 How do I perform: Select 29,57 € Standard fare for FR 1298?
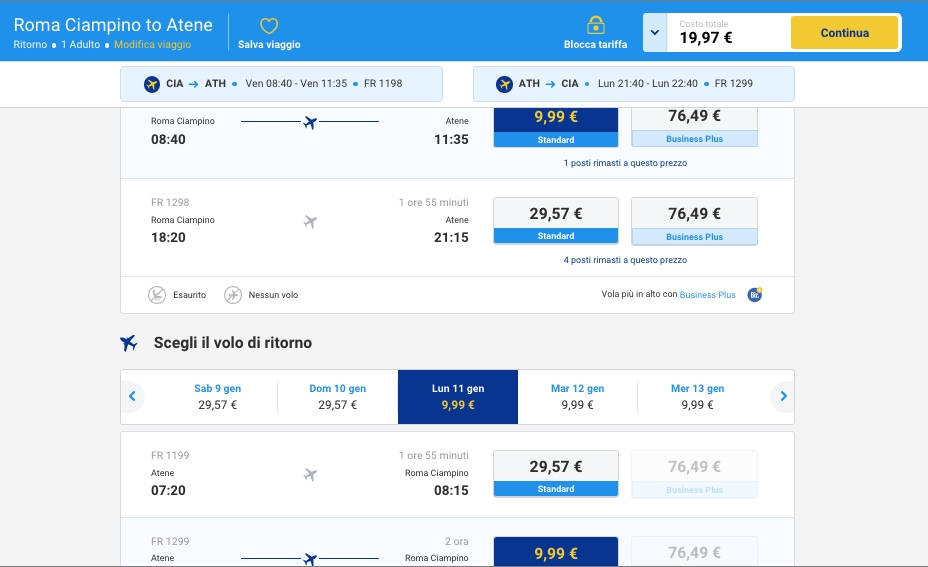[556, 221]
